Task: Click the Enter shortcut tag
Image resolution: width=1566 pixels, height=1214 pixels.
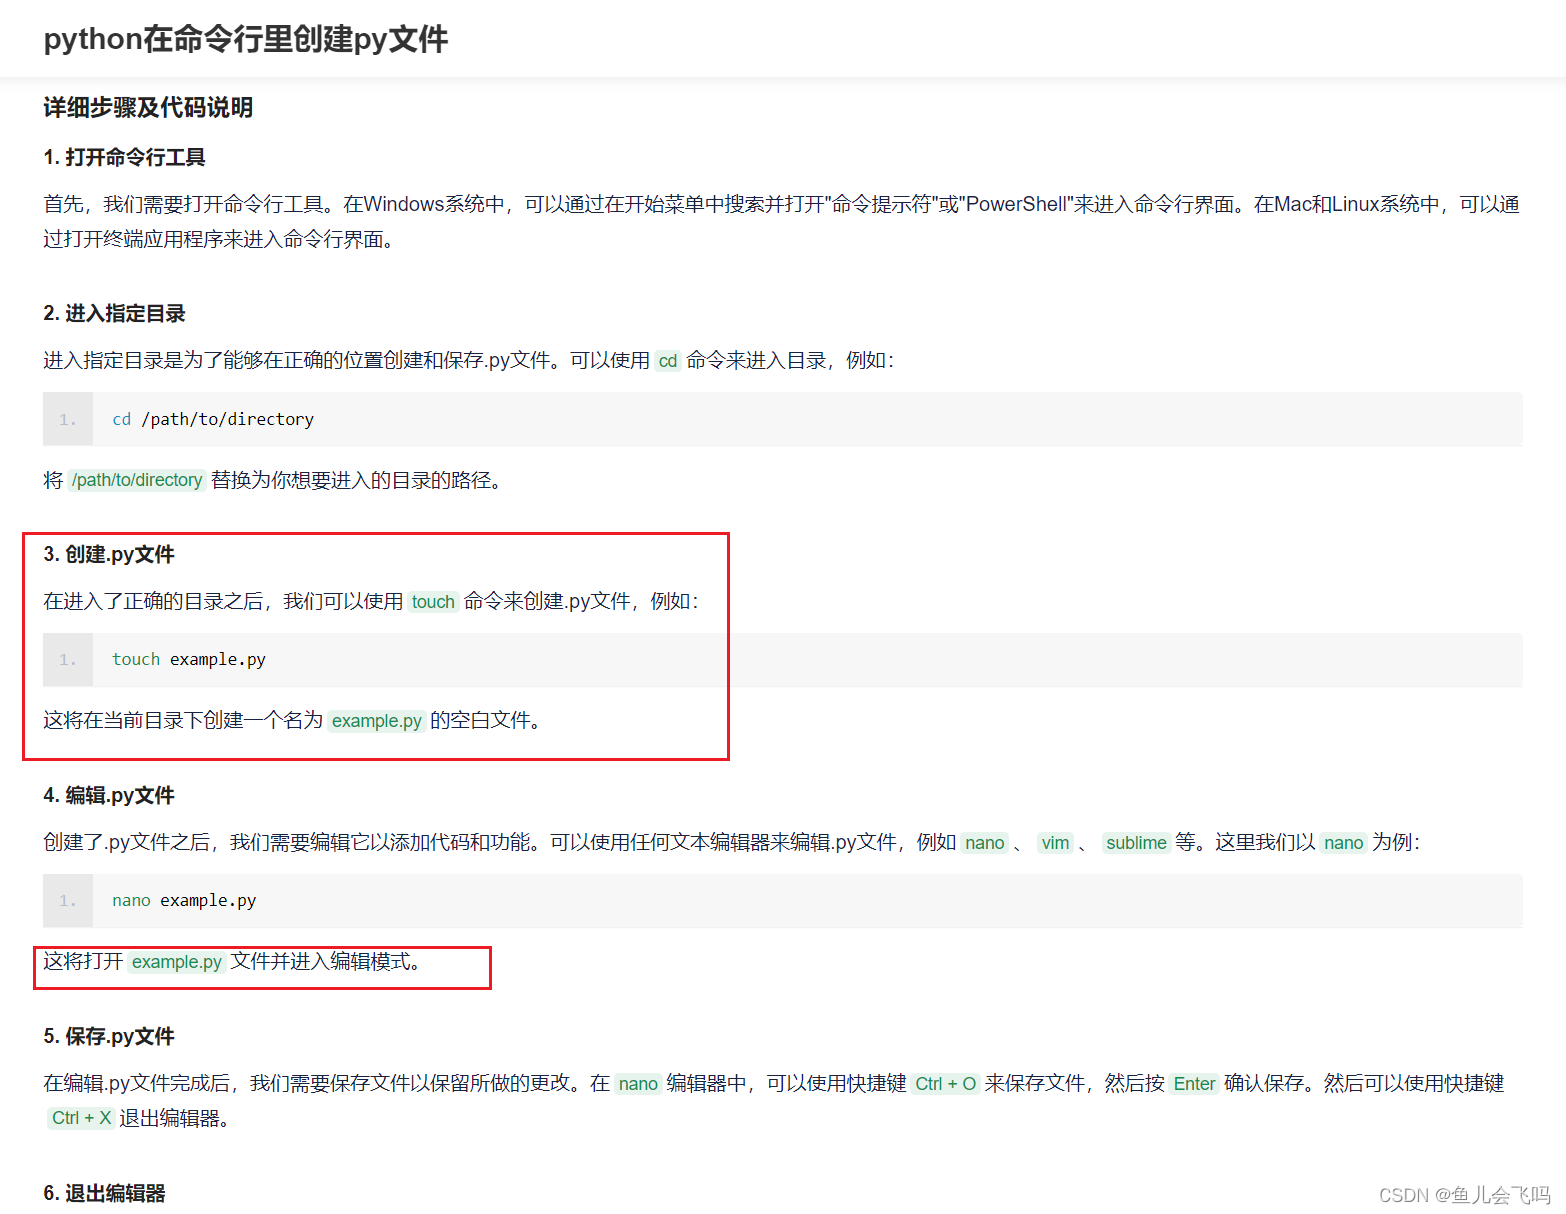Action: [x=1194, y=1083]
